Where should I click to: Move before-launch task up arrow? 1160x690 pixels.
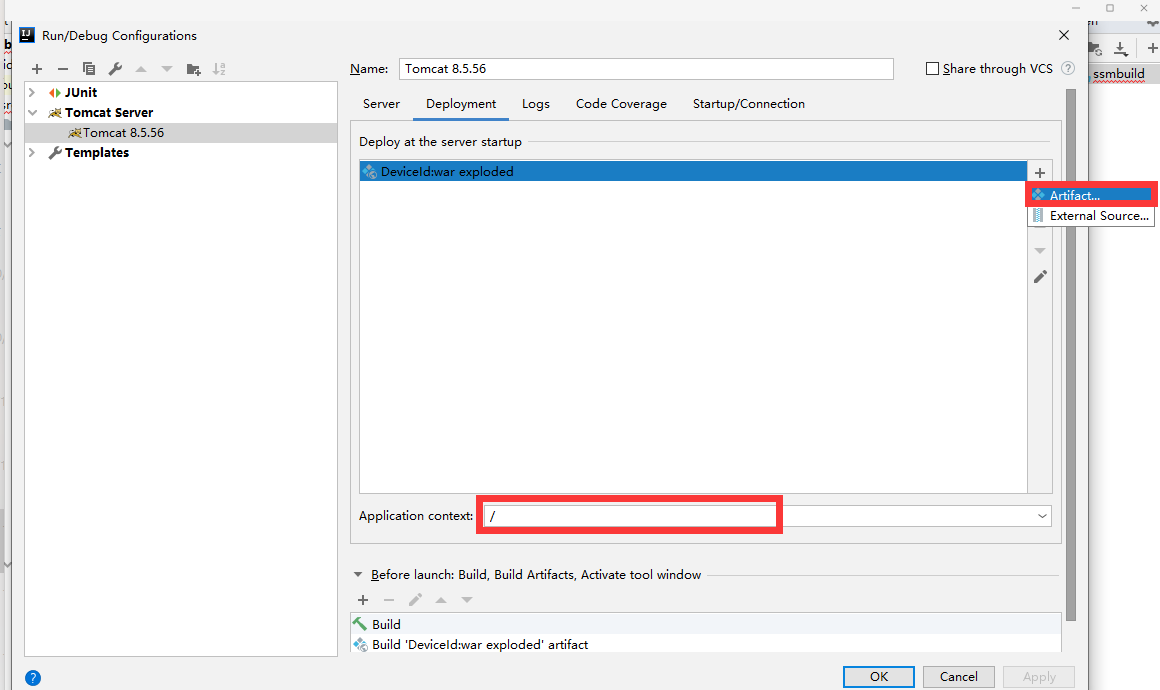[441, 600]
